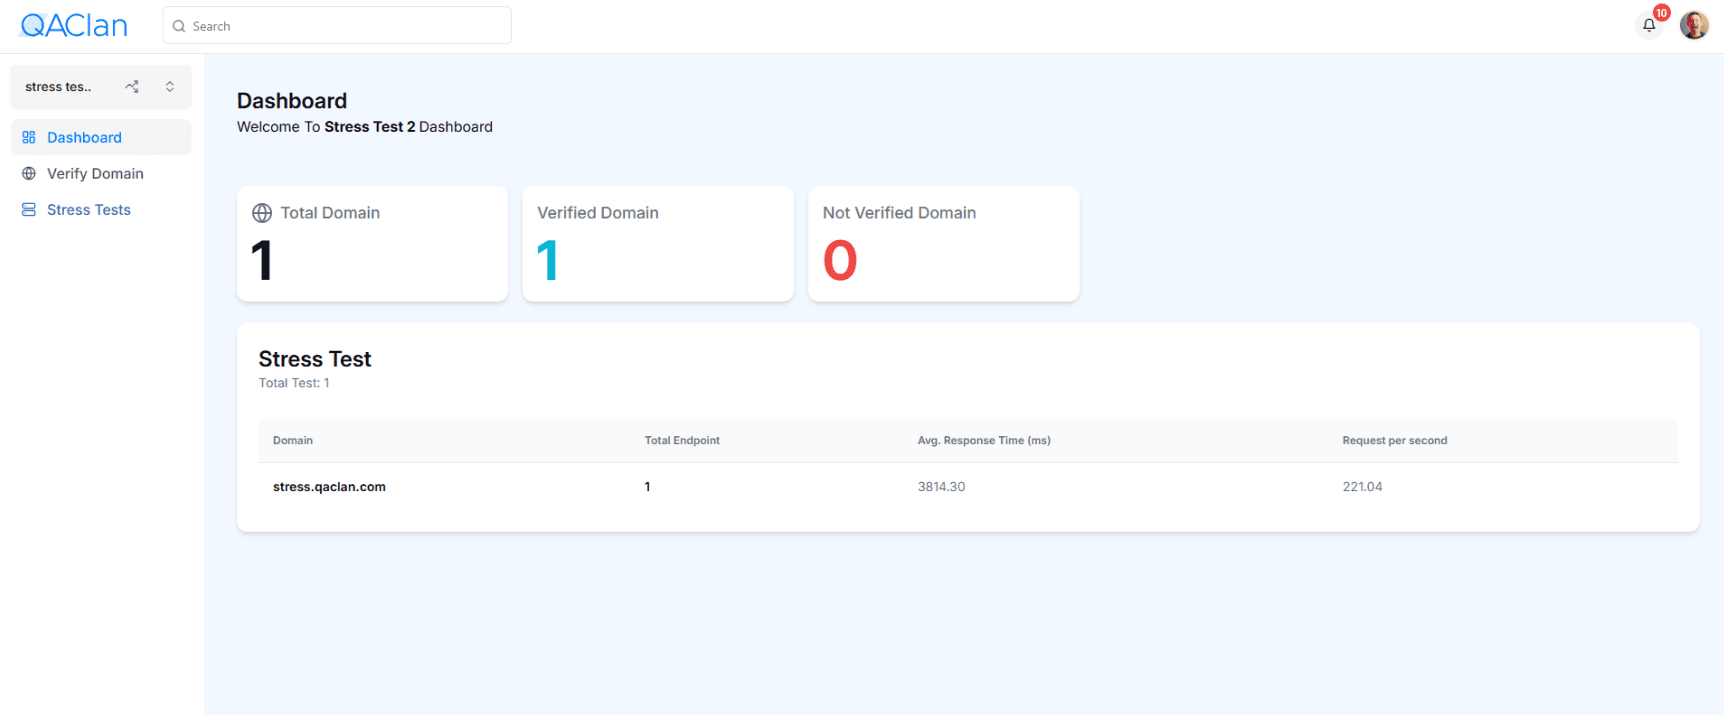Expand the project selector chevrons
Viewport: 1724px width, 715px height.
[170, 87]
